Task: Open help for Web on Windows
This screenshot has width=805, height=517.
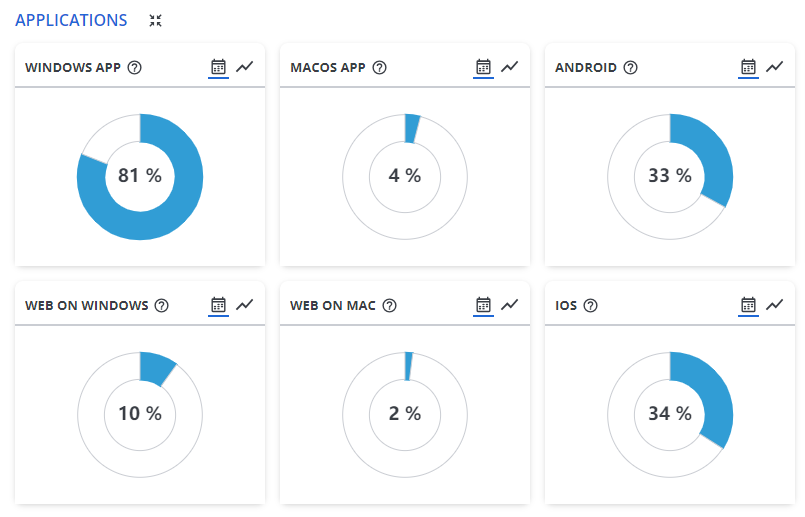Action: [x=161, y=306]
